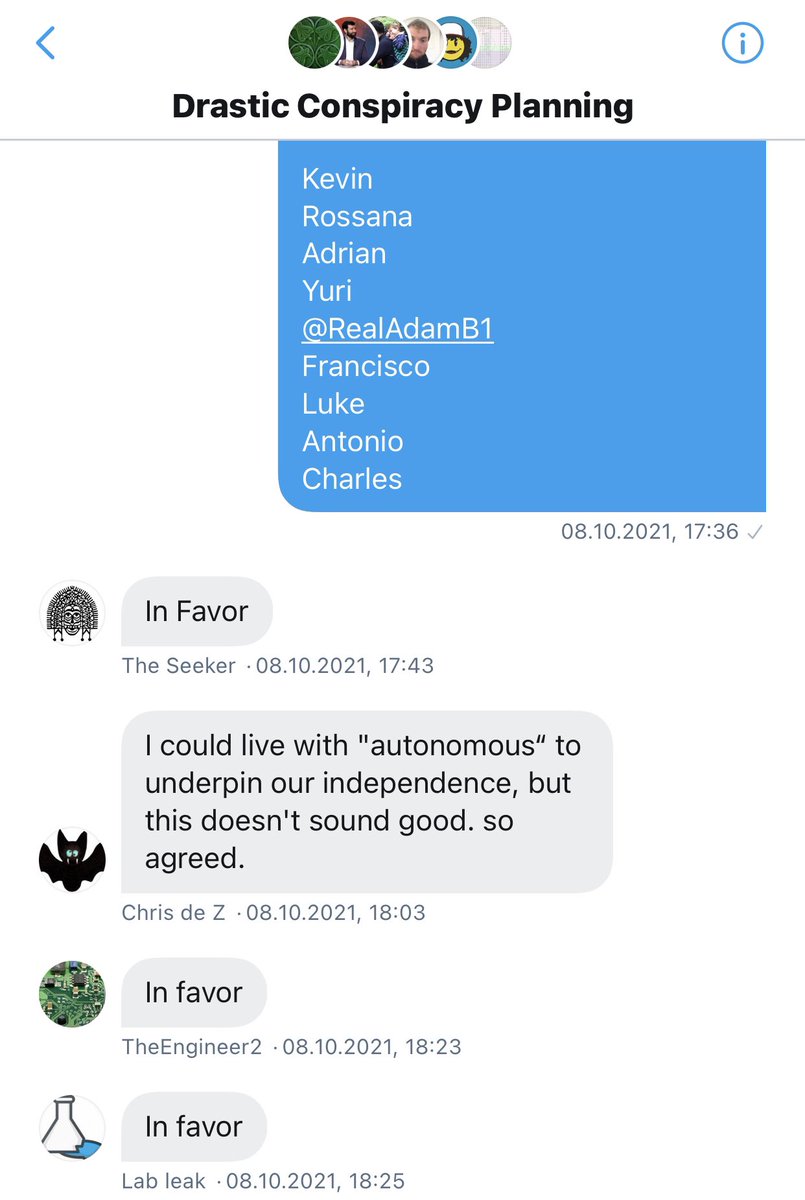The height and width of the screenshot is (1200, 805).
Task: Go back using the left chevron
Action: [46, 43]
